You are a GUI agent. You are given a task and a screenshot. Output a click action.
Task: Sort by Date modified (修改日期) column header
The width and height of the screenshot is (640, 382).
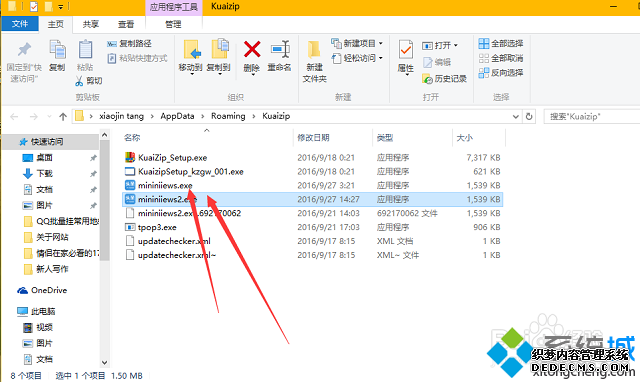[x=313, y=138]
